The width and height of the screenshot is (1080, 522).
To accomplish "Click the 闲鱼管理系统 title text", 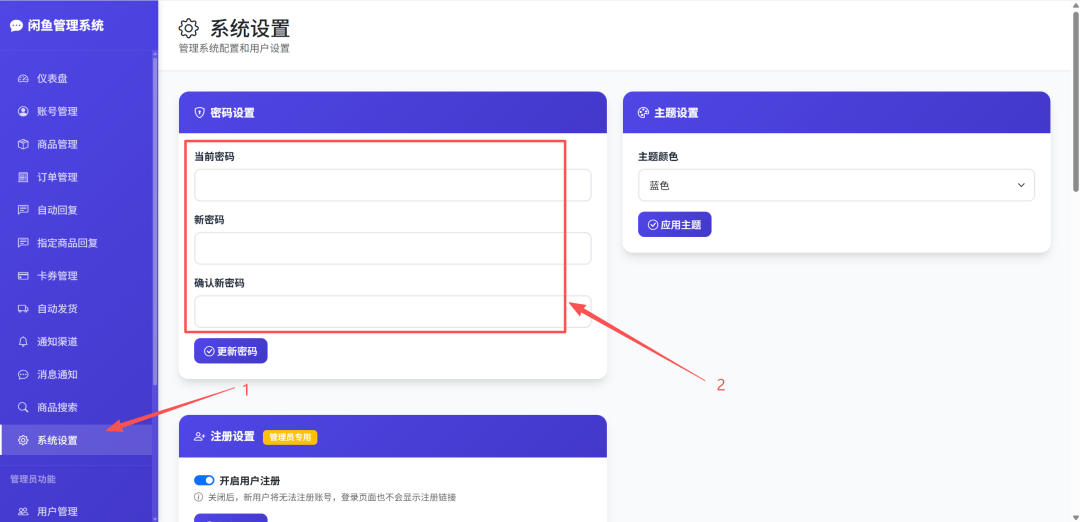I will pyautogui.click(x=66, y=26).
